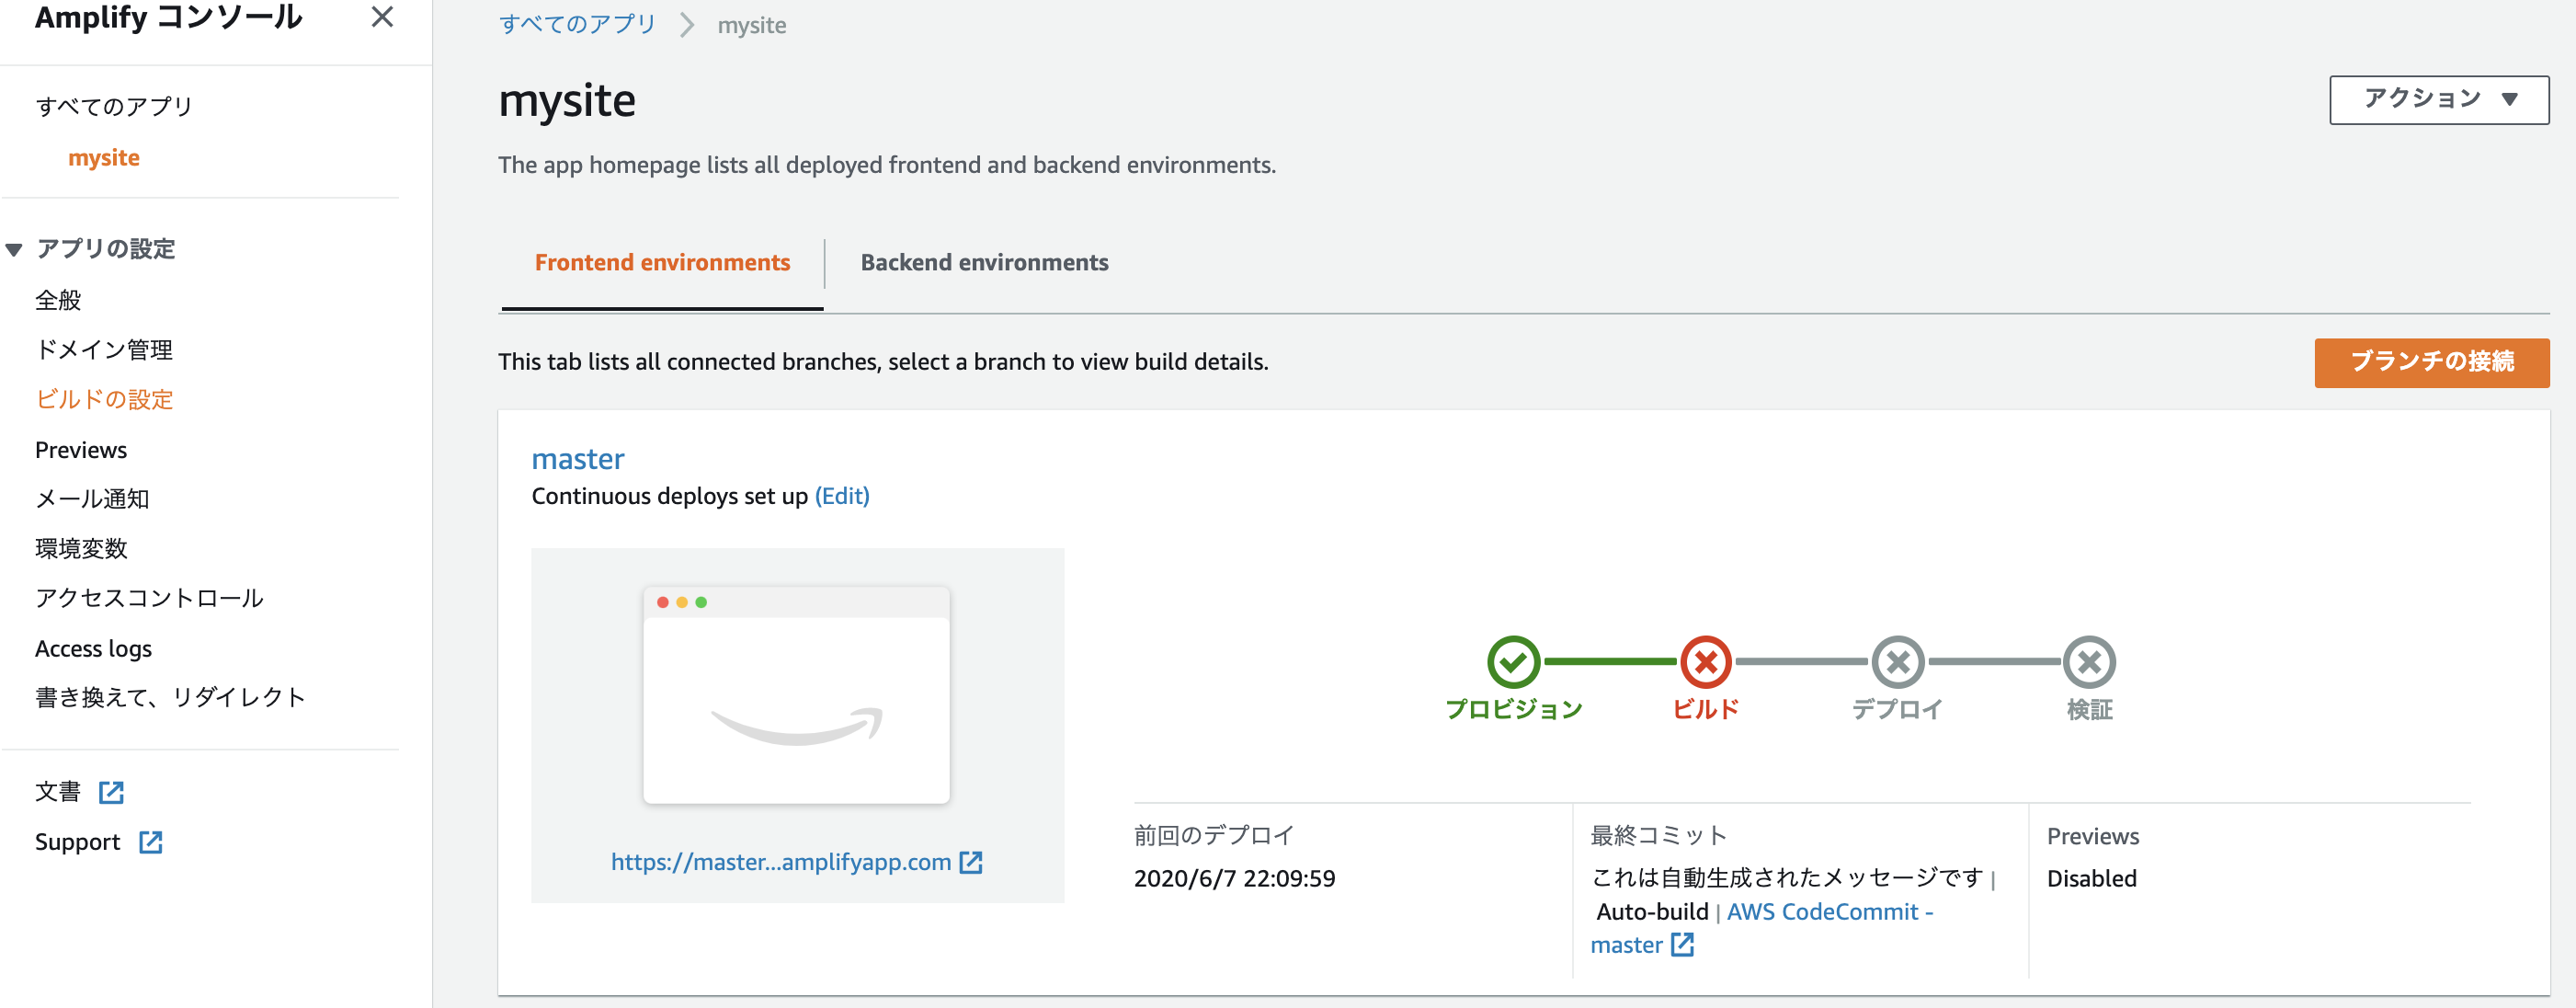Viewport: 2576px width, 1008px height.
Task: Open 環境変数 settings
Action: (x=81, y=548)
